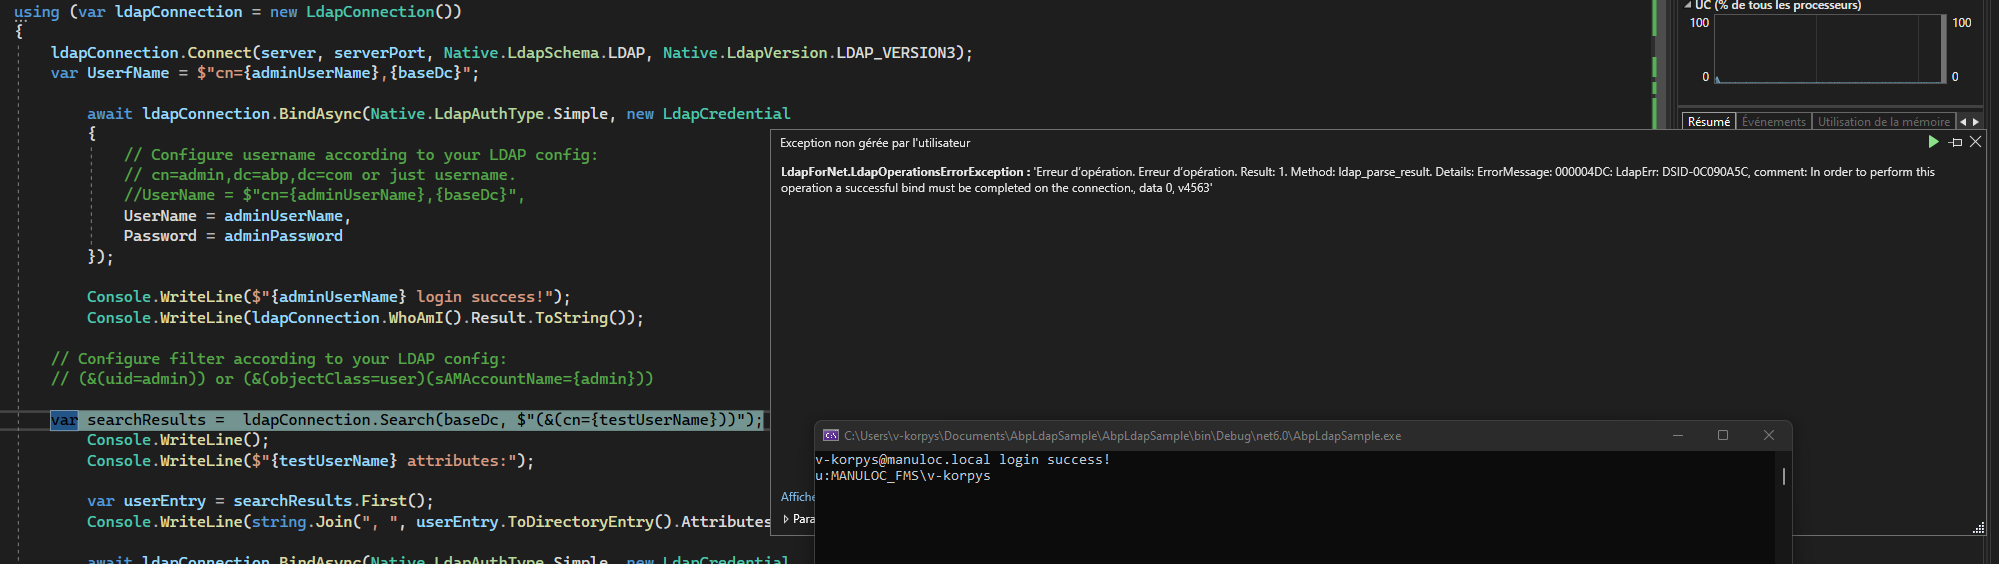
Task: Click the 'Affiche' link in exception popup
Action: [797, 497]
